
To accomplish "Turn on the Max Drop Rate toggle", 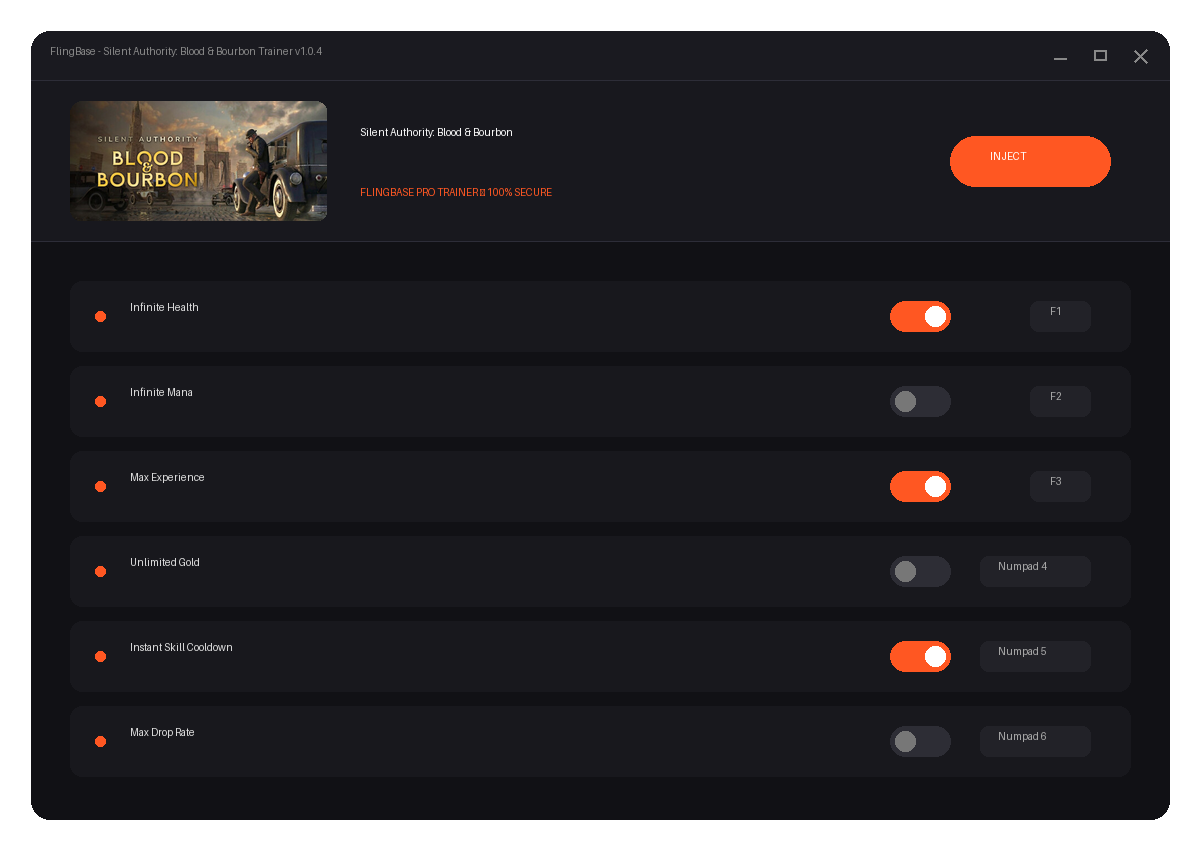I will pos(920,741).
